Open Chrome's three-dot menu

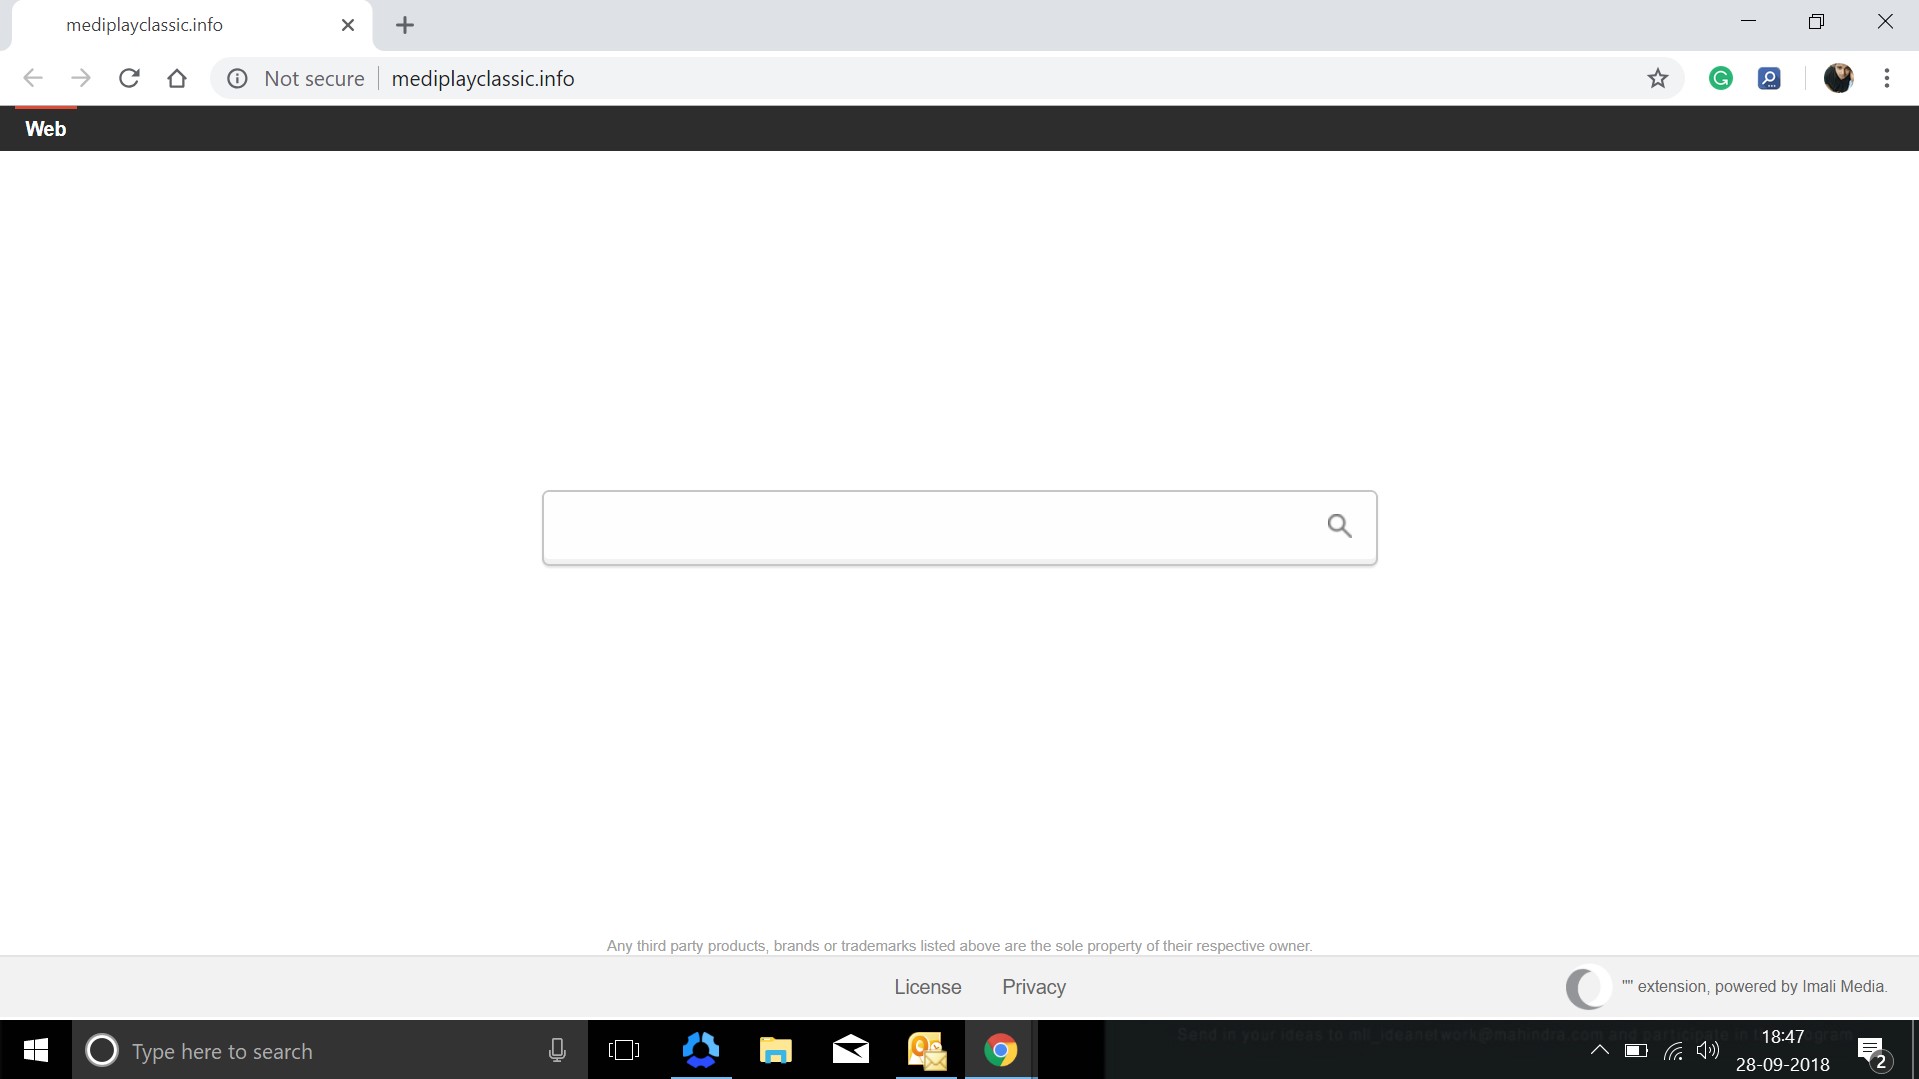(x=1887, y=78)
